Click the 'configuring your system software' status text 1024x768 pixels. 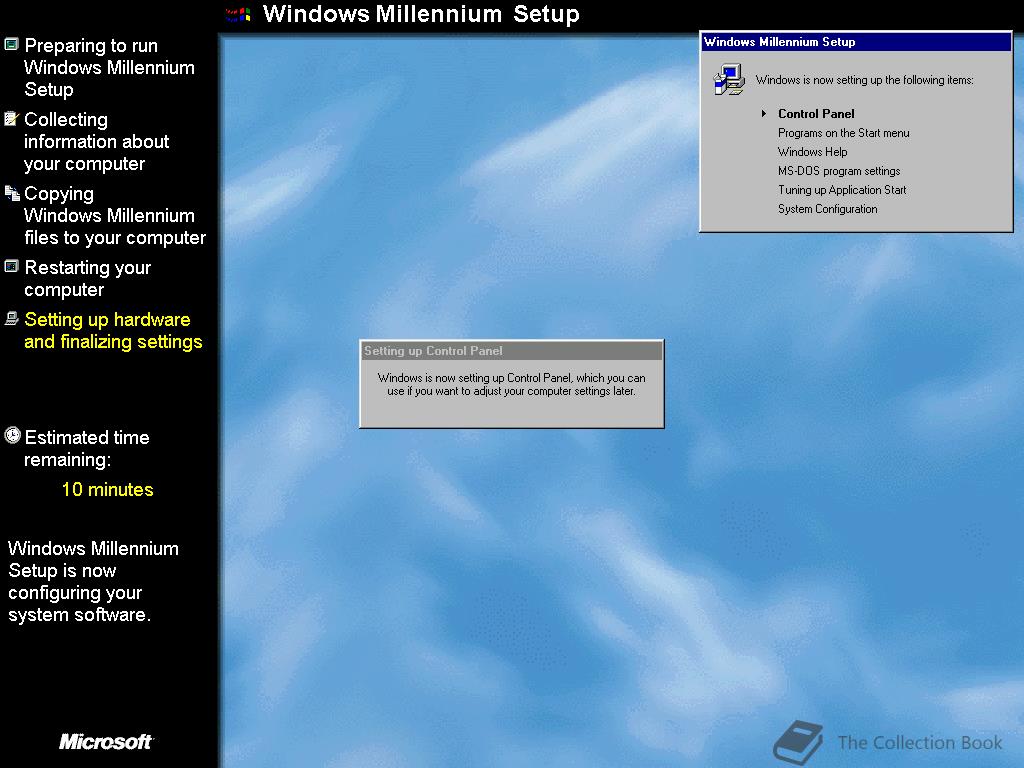point(93,581)
